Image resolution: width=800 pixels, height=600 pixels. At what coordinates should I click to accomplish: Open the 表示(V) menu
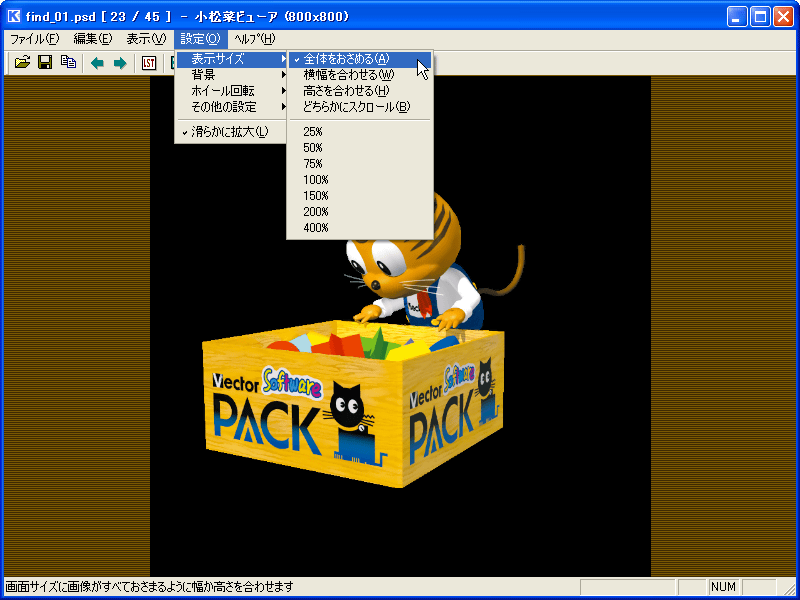point(146,39)
